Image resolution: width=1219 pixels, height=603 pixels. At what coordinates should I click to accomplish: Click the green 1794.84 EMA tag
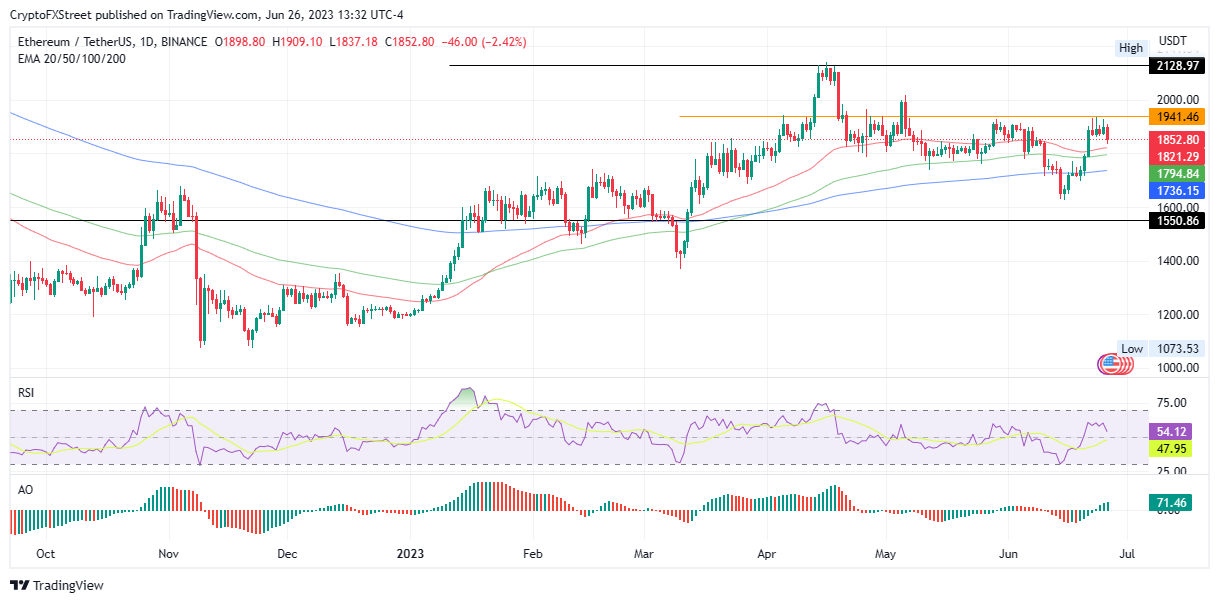(x=1177, y=173)
